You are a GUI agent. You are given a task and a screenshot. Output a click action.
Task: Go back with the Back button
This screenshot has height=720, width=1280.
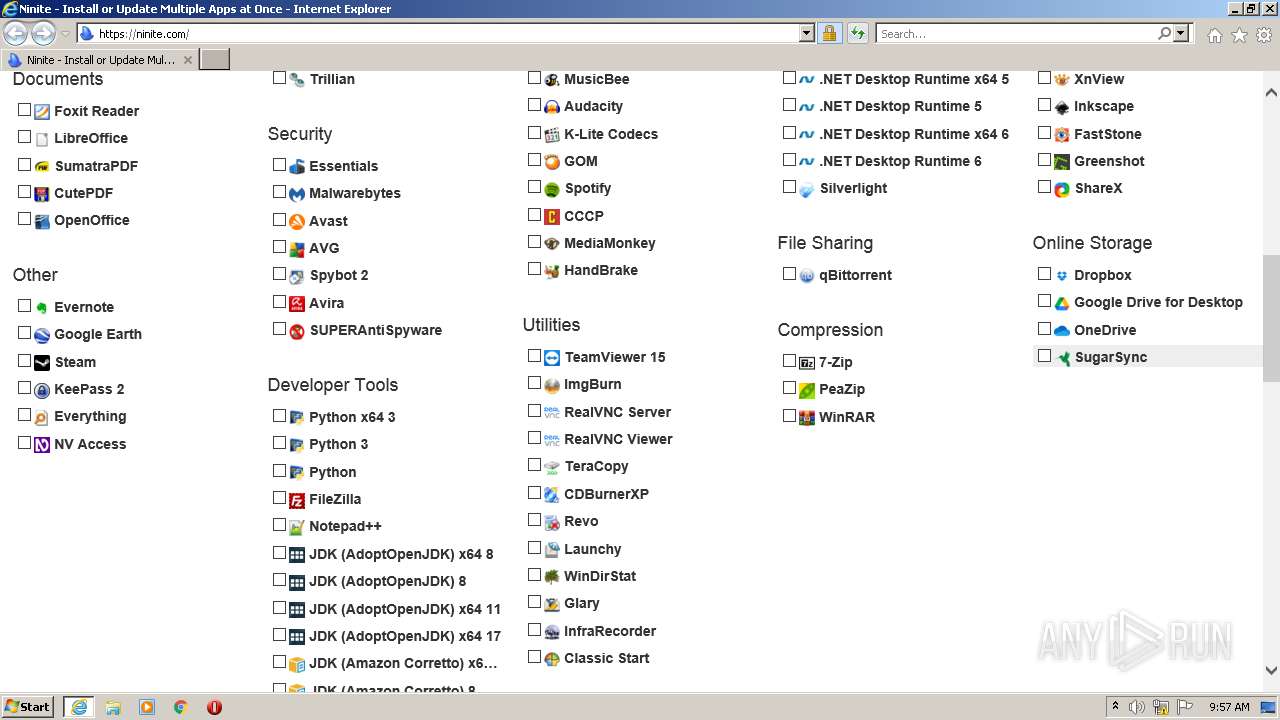pyautogui.click(x=15, y=34)
